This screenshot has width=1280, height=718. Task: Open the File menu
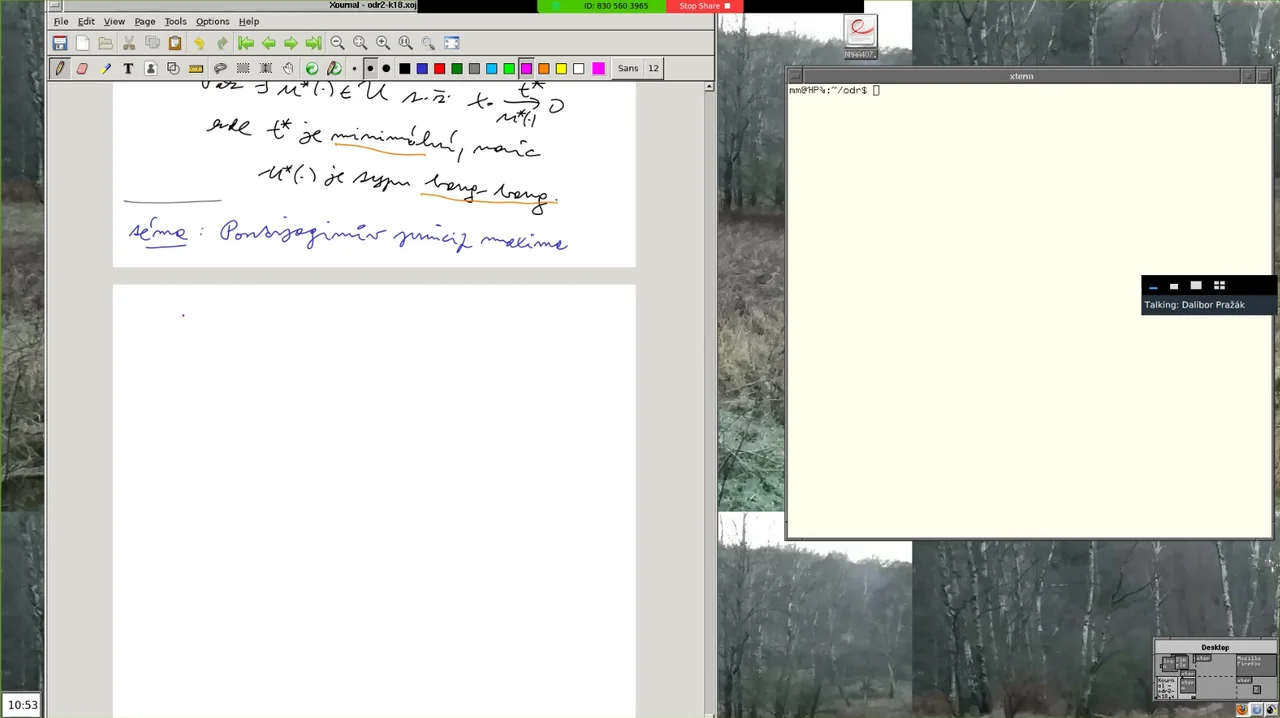pos(61,21)
